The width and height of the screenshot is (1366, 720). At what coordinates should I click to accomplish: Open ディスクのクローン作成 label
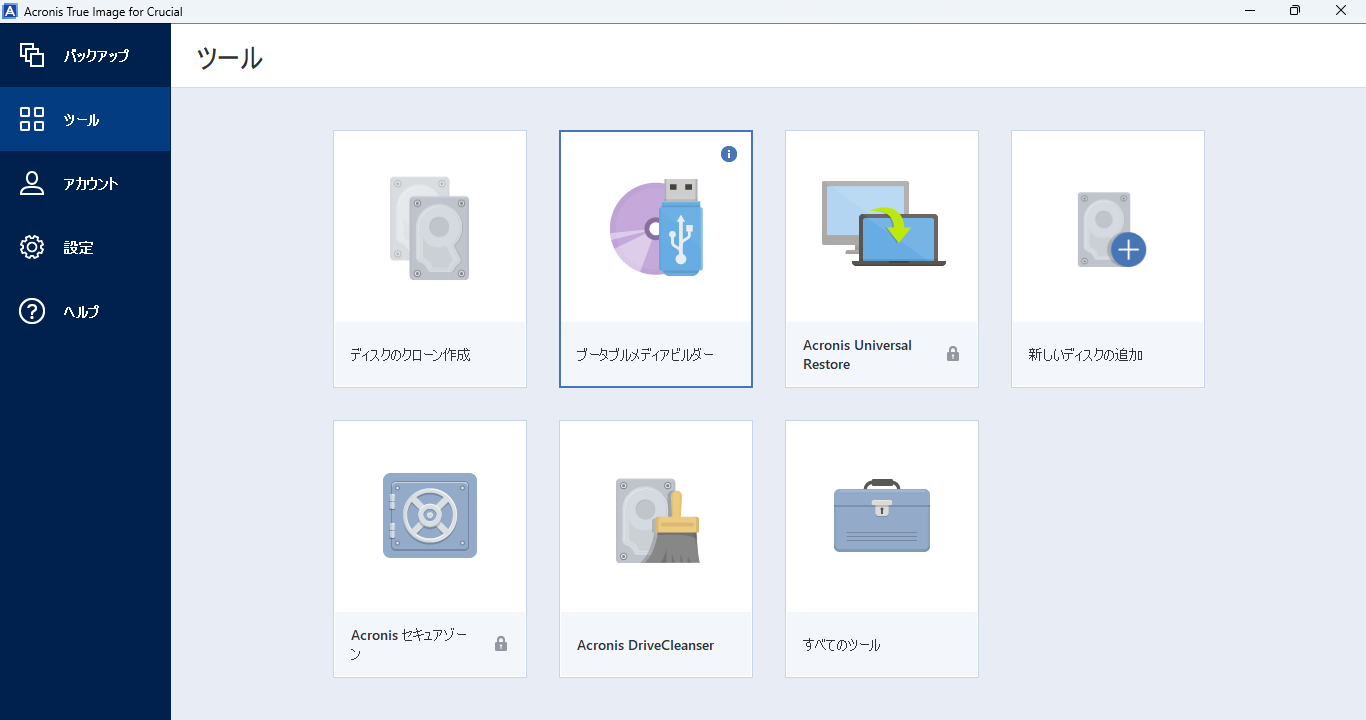tap(410, 355)
